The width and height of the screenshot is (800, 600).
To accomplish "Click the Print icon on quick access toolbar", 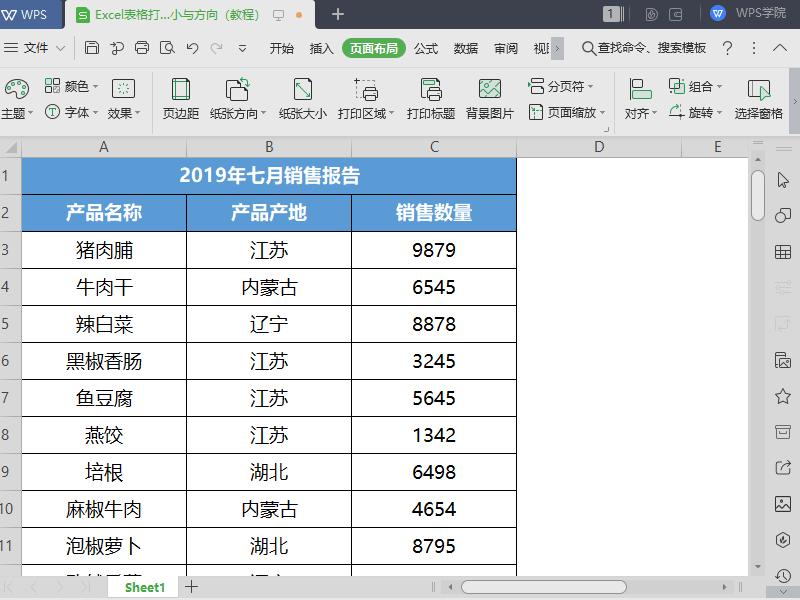I will [x=143, y=47].
